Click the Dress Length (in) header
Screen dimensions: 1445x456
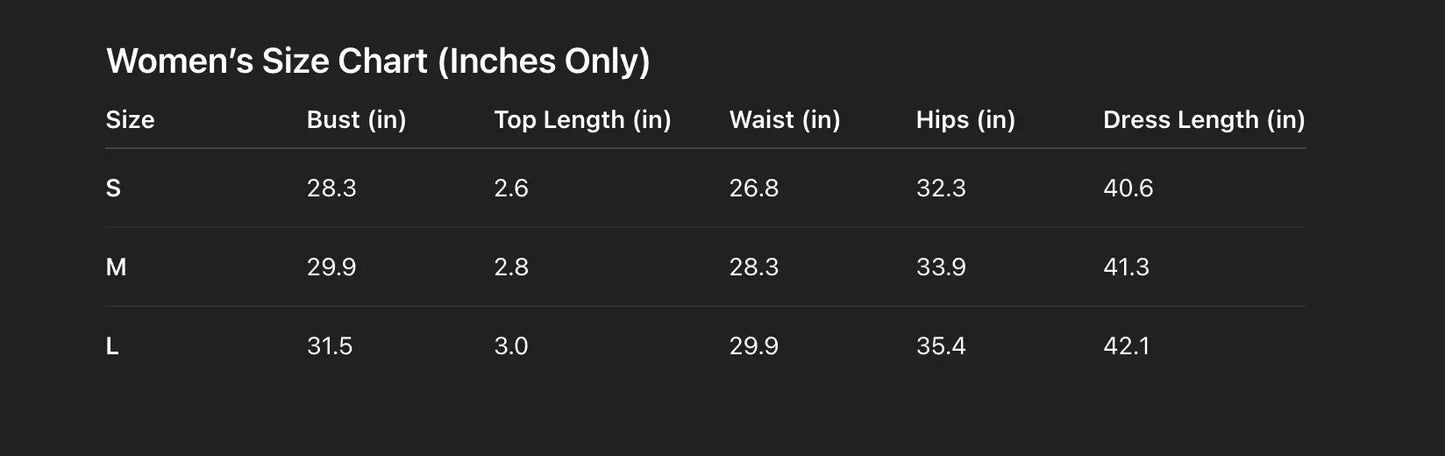[x=1203, y=120]
